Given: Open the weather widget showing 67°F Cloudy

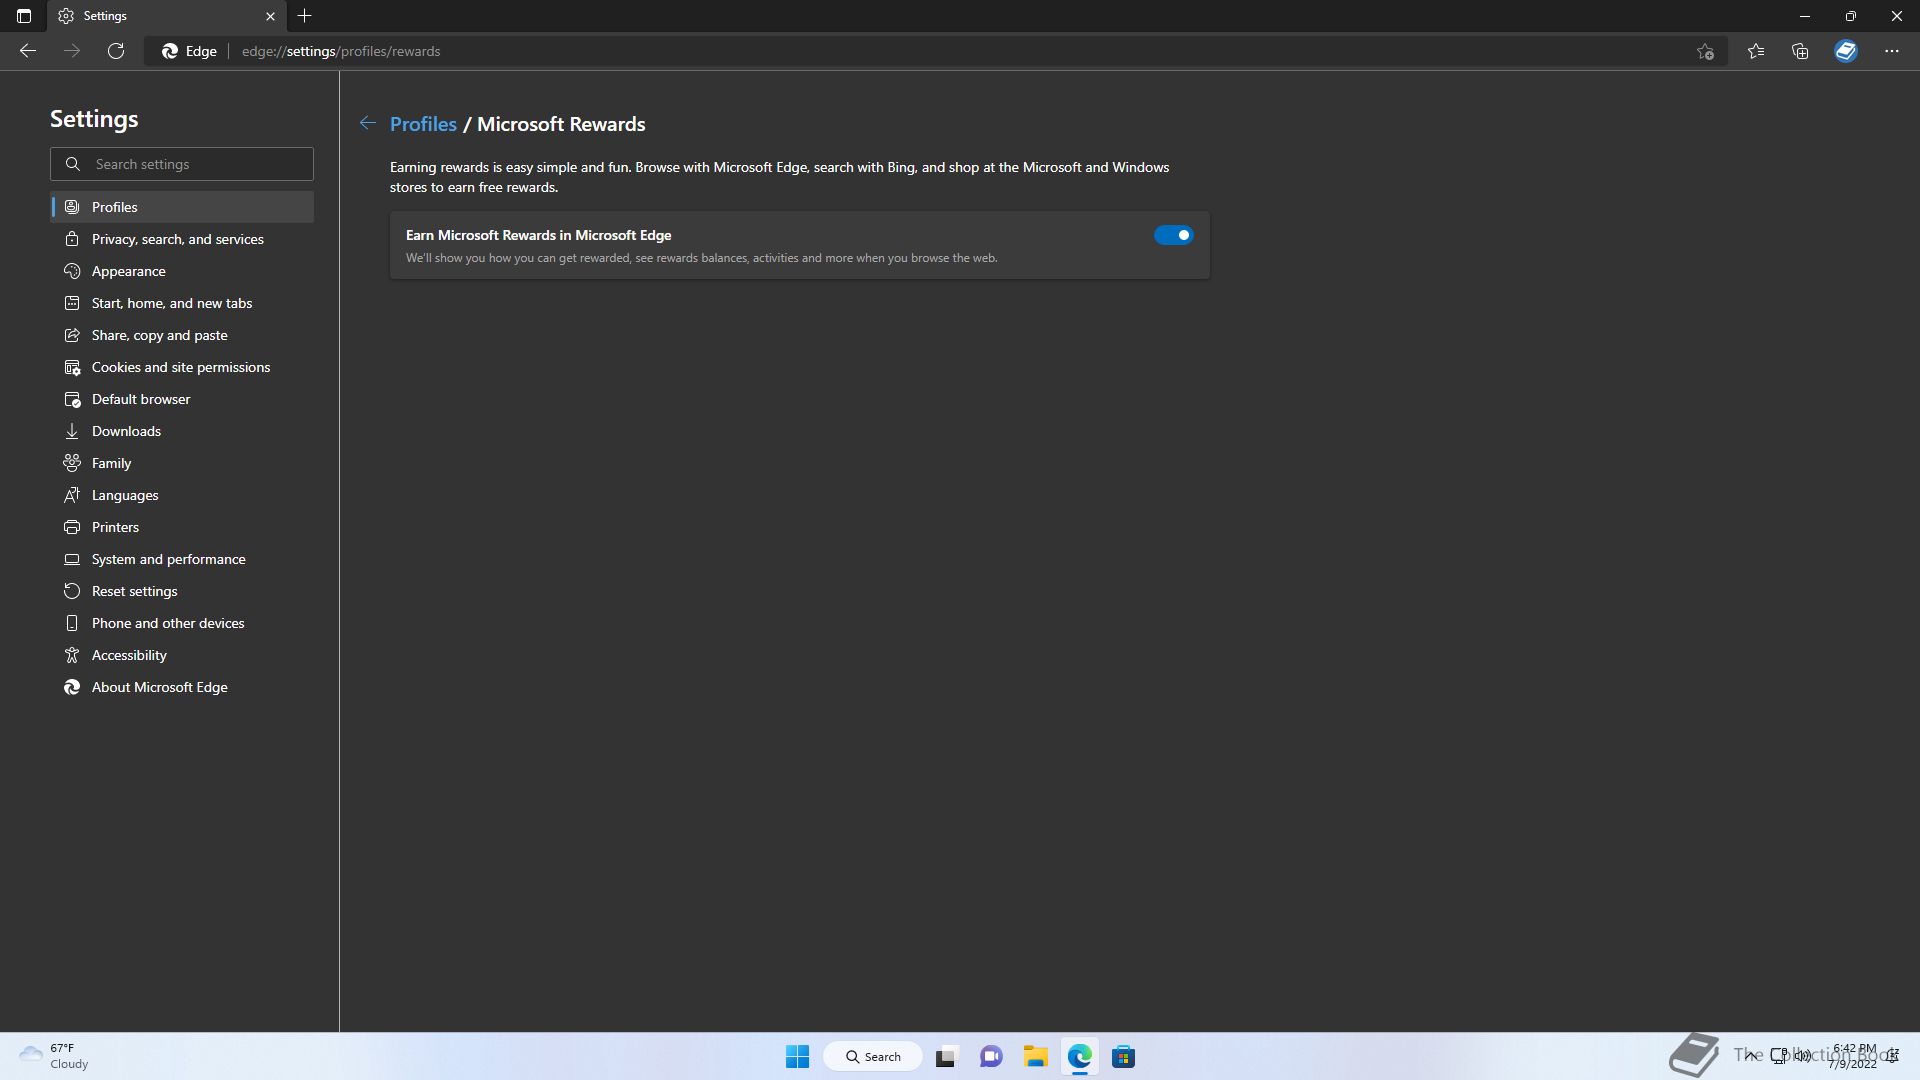Looking at the screenshot, I should [x=55, y=1056].
